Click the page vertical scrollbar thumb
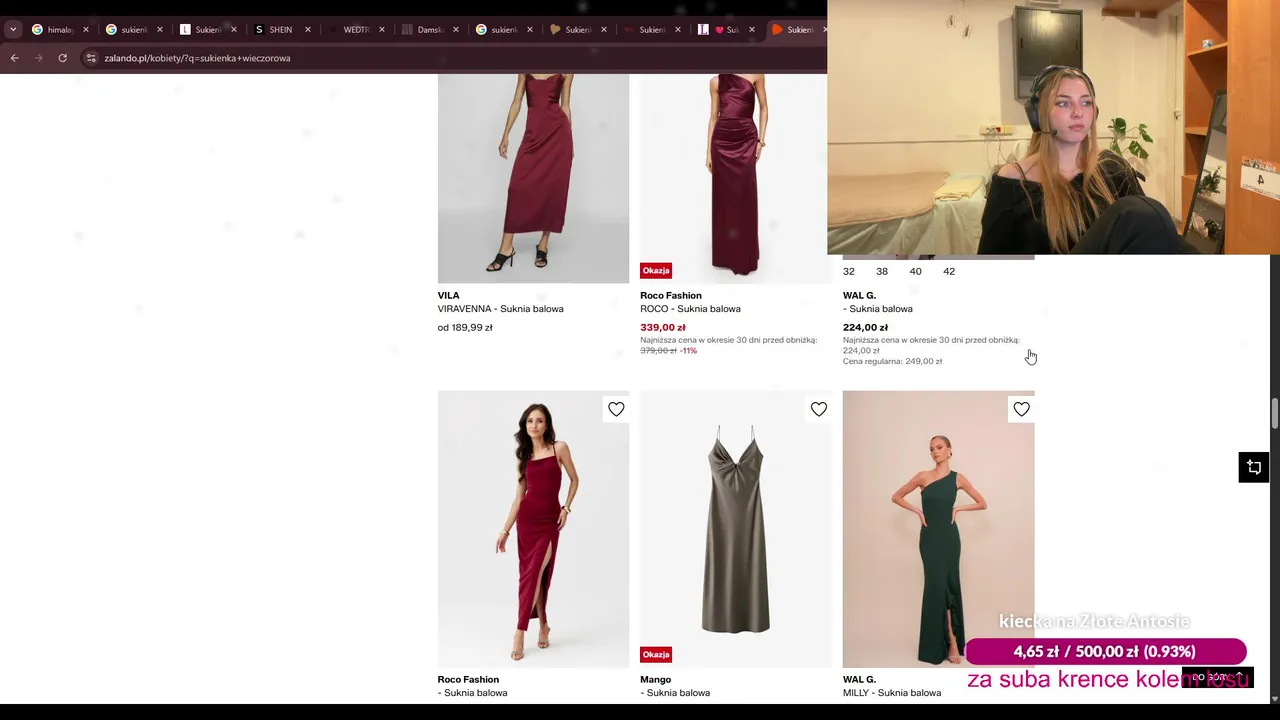Image resolution: width=1280 pixels, height=720 pixels. click(1274, 414)
